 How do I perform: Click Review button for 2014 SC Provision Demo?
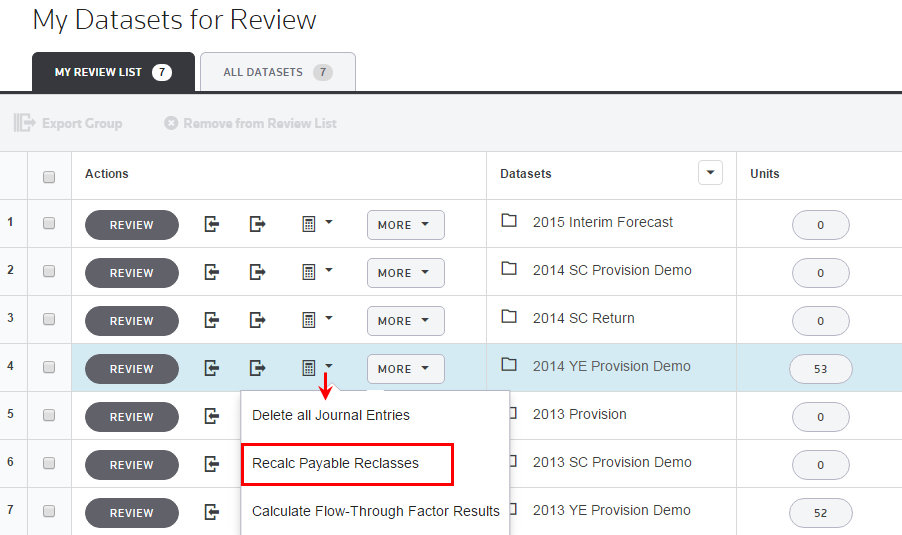click(x=131, y=273)
